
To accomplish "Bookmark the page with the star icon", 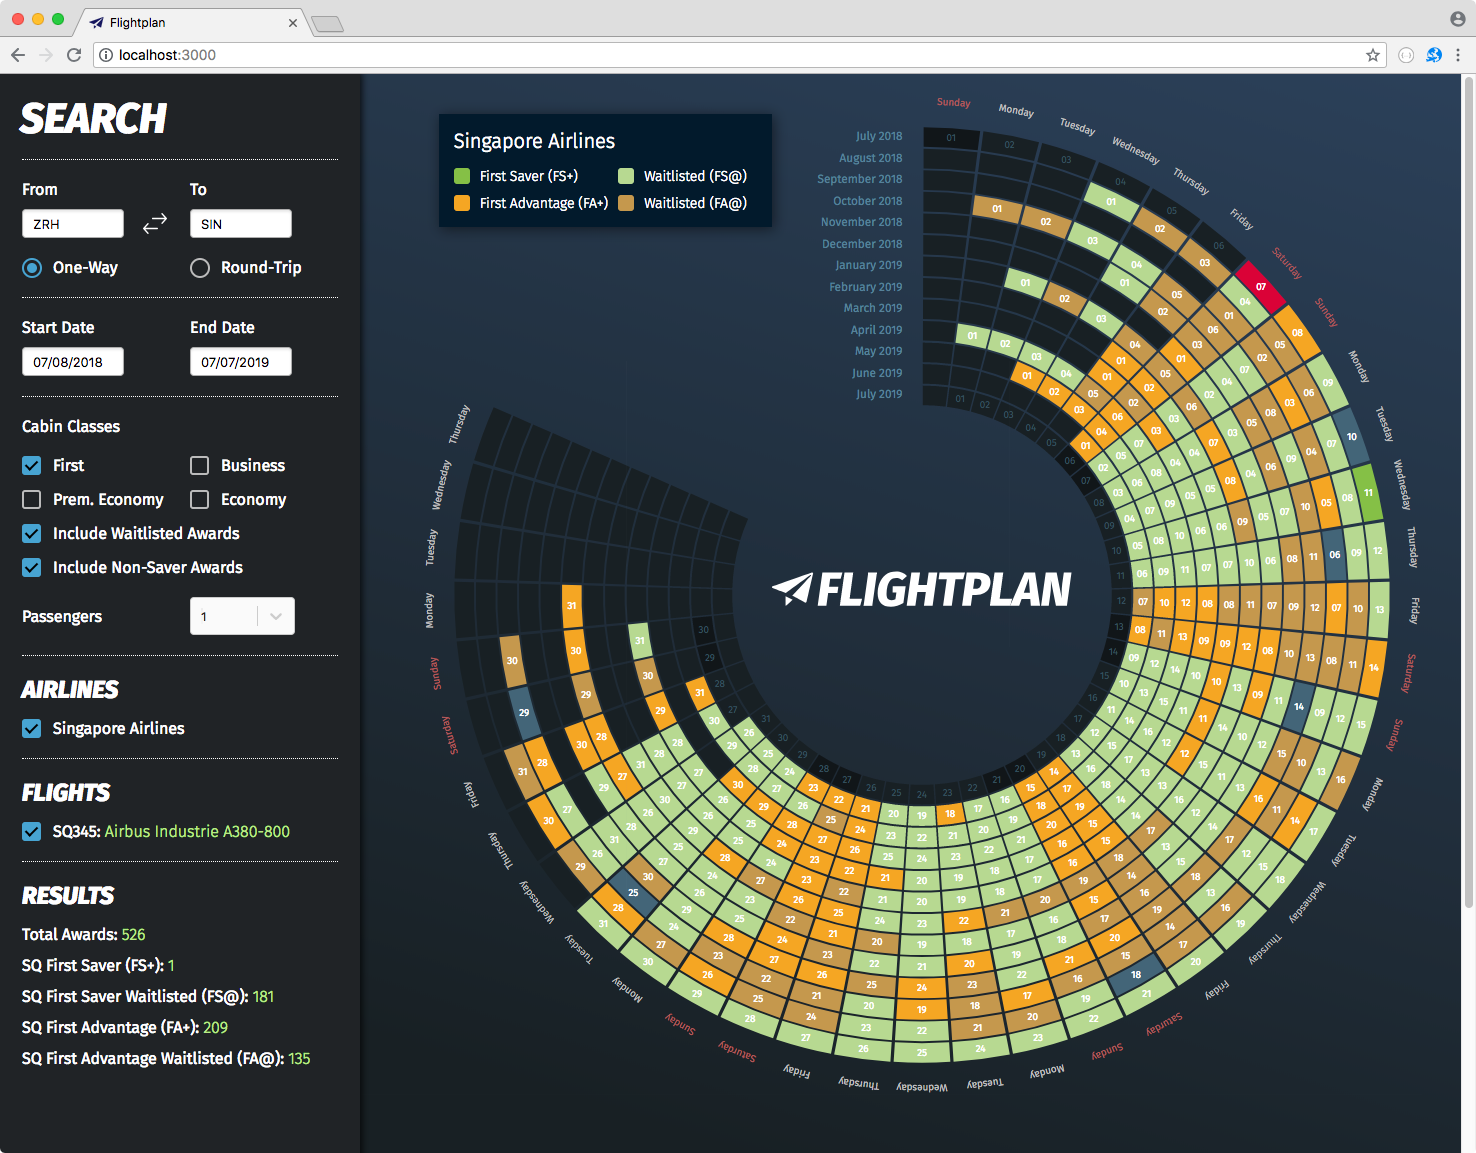I will pos(1373,55).
